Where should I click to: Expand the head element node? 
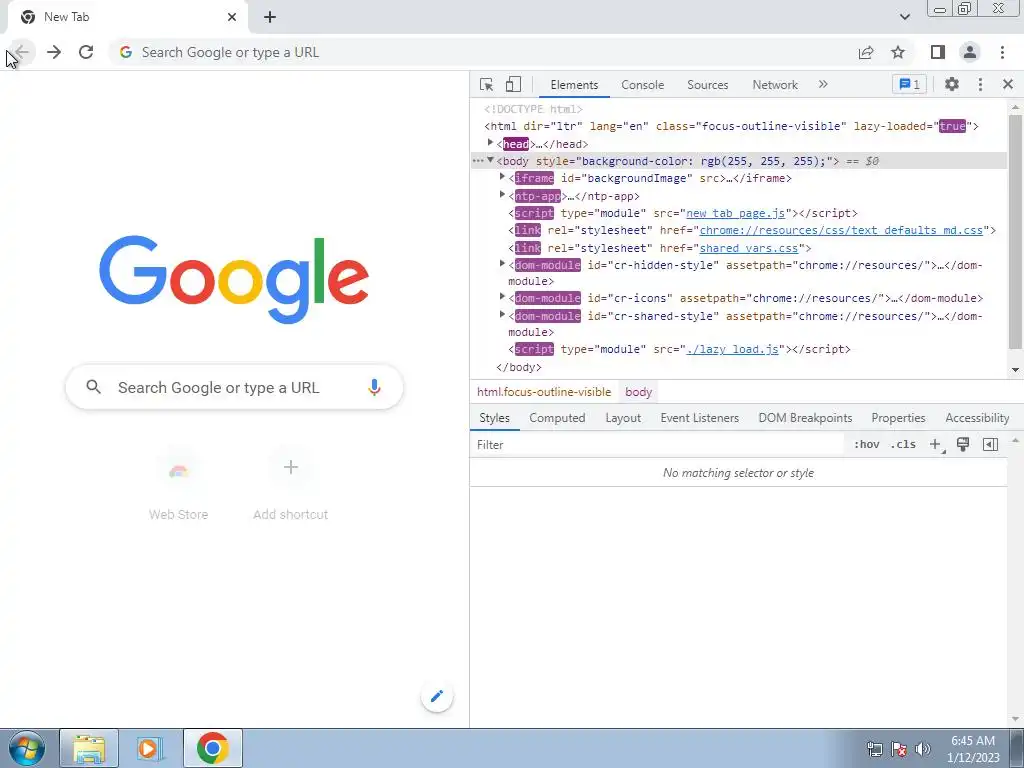pyautogui.click(x=490, y=143)
